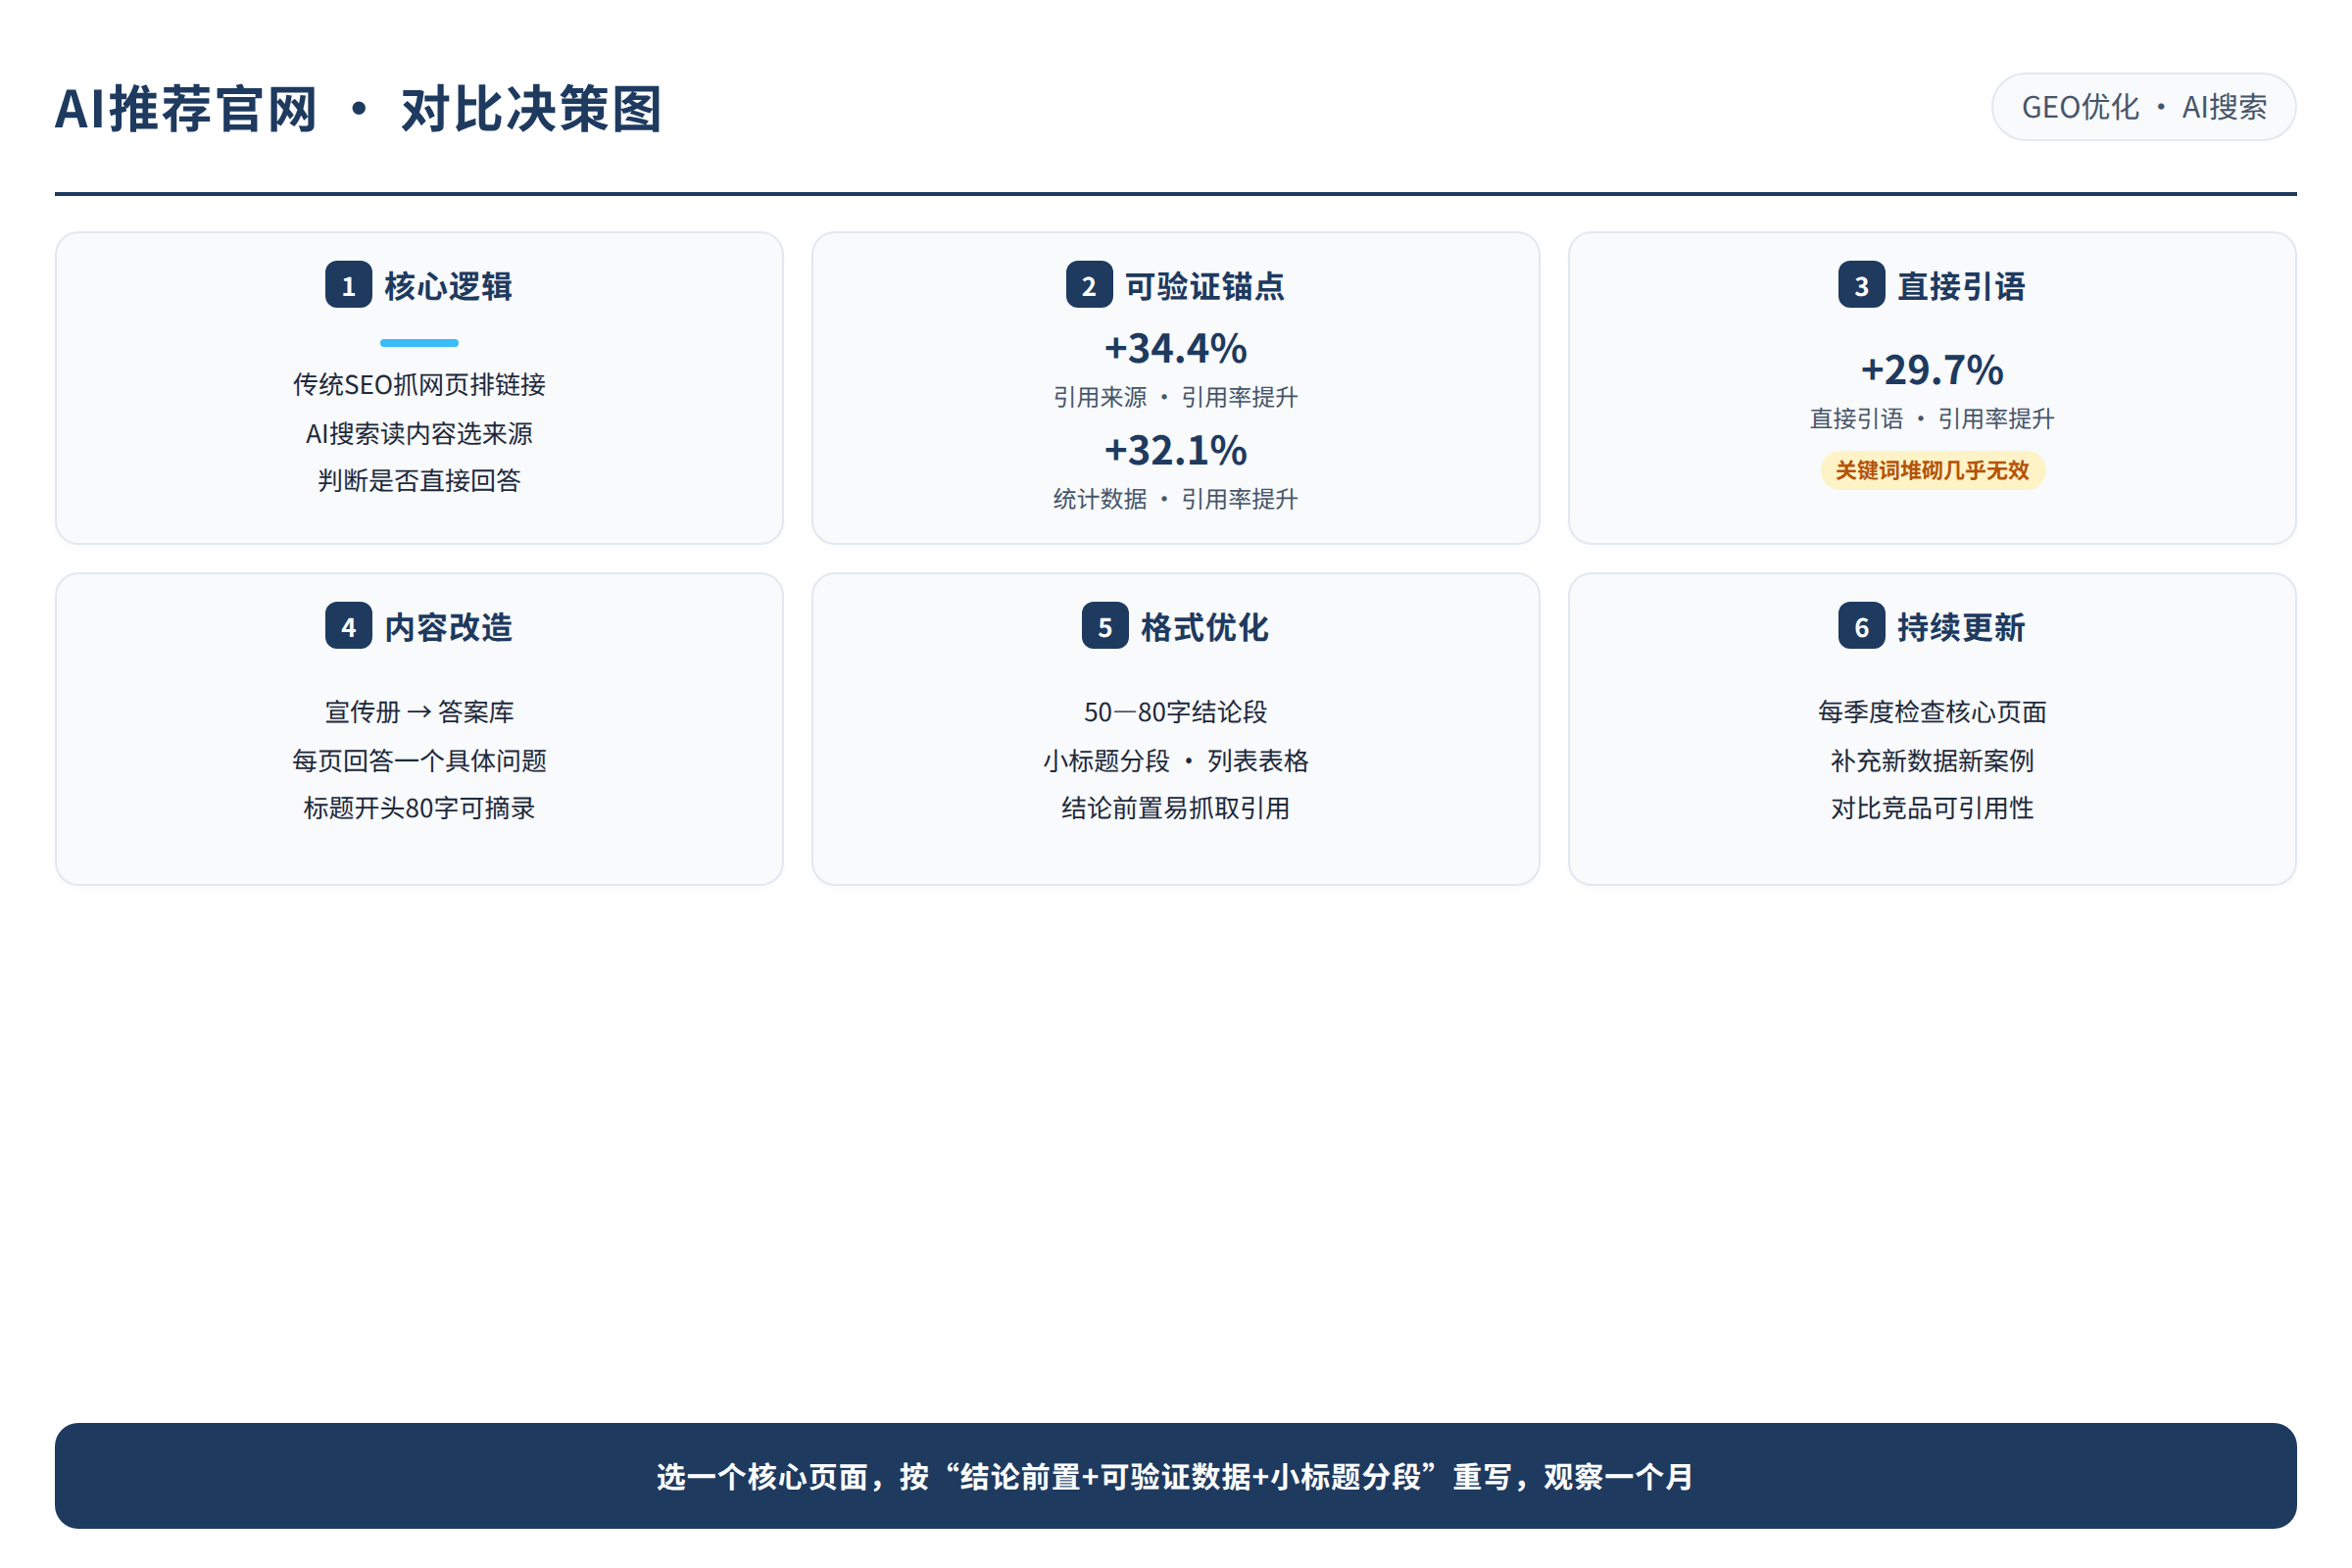Click the page title AI推荐官网 · 对比决策图

click(358, 108)
